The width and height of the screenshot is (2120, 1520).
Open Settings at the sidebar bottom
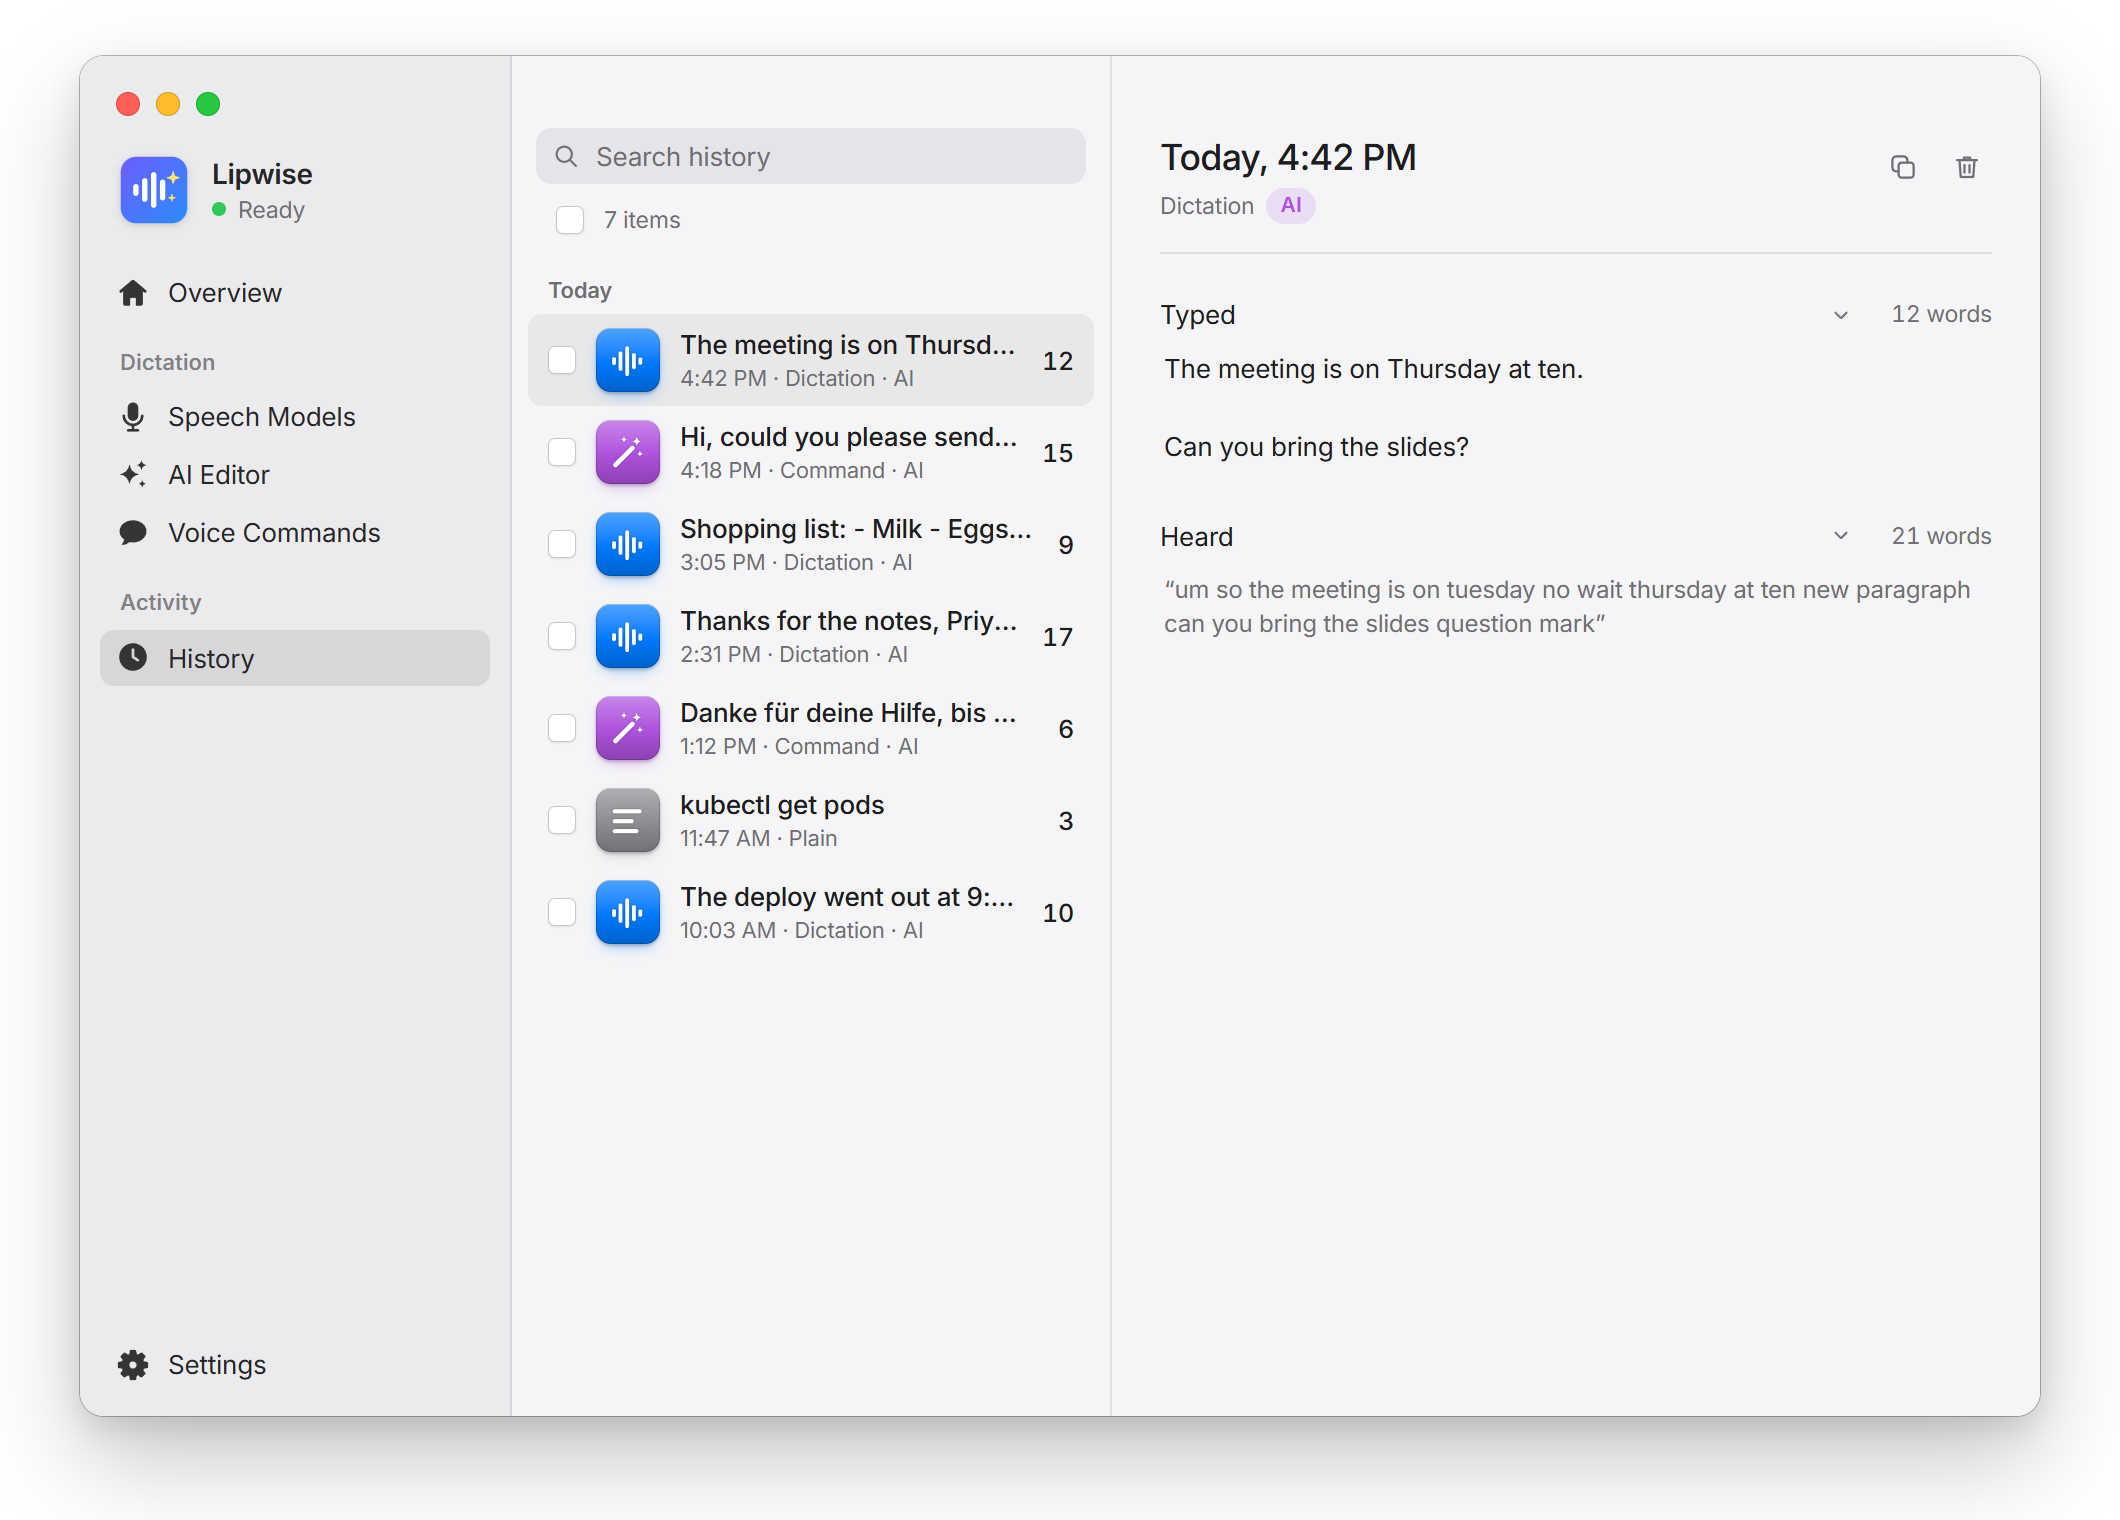[x=295, y=1365]
